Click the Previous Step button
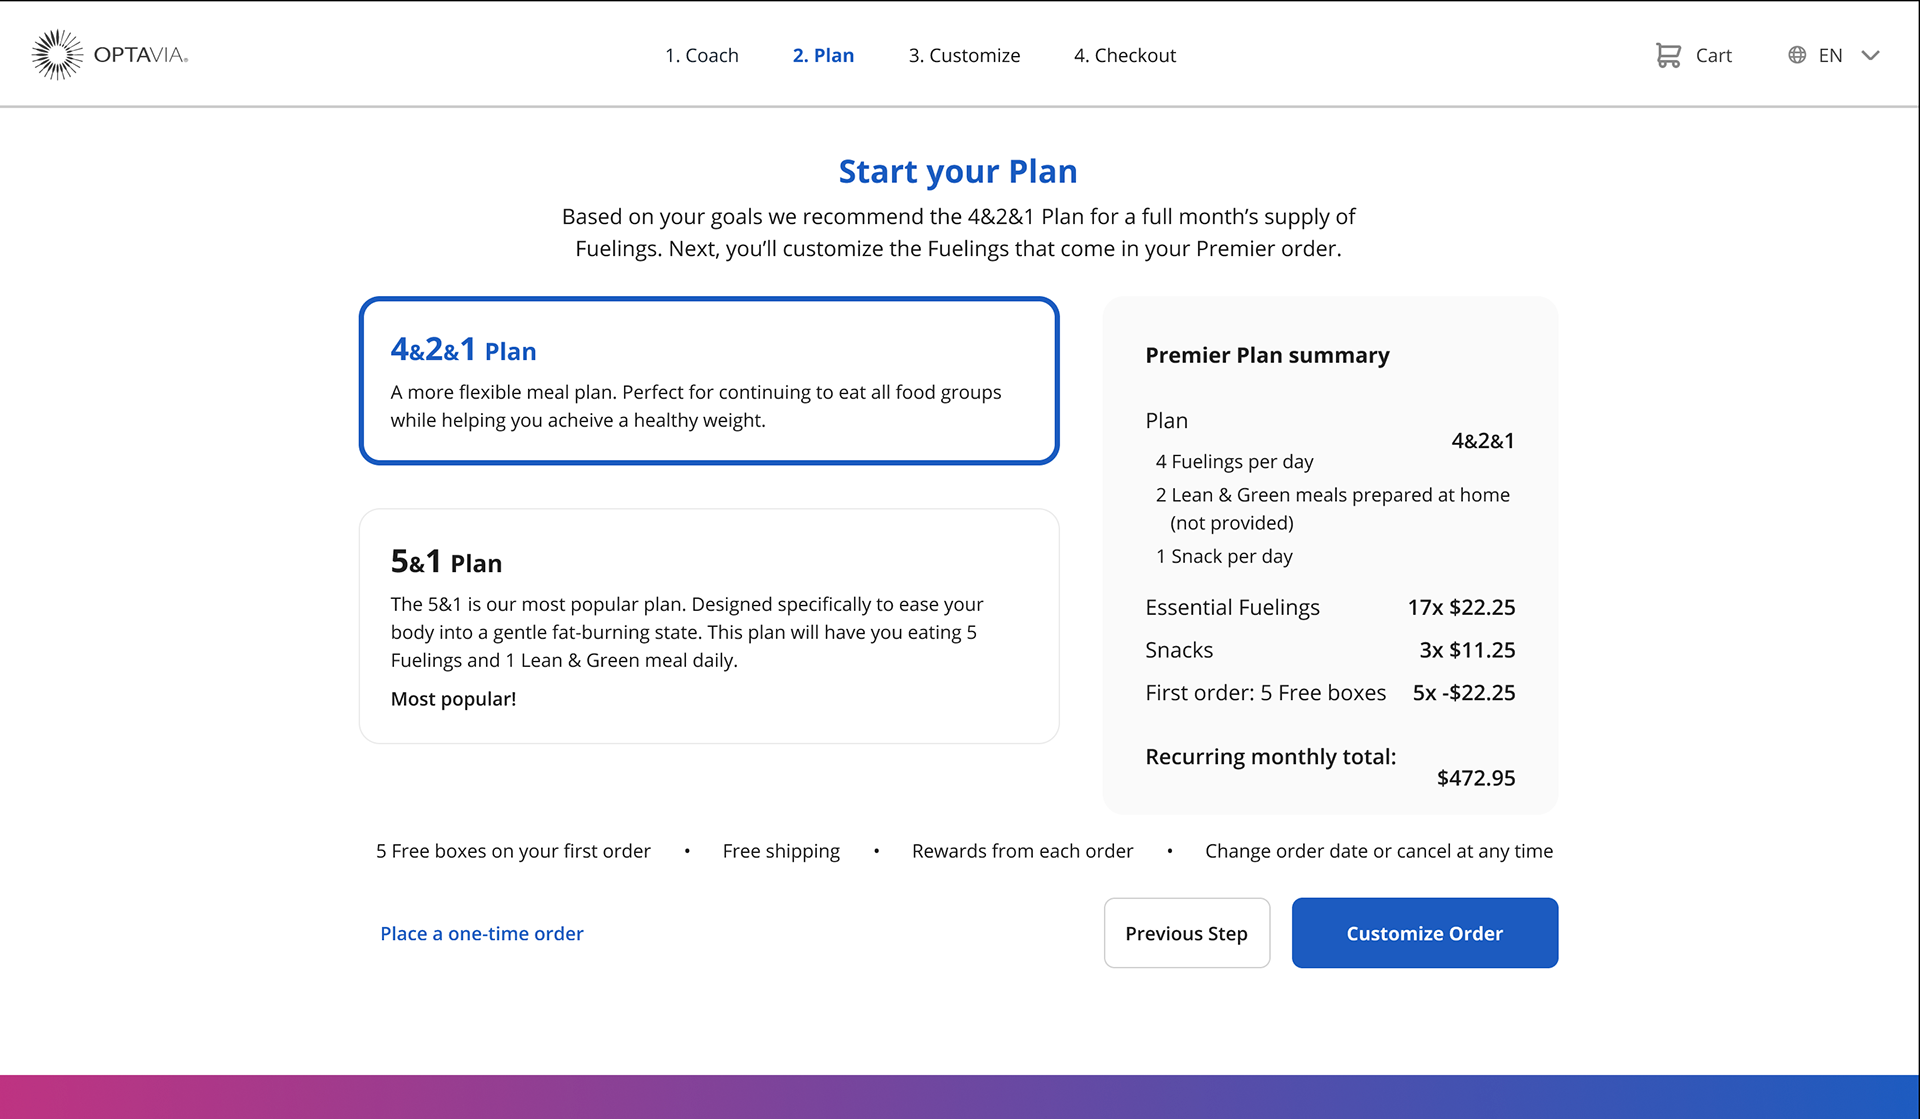The width and height of the screenshot is (1920, 1119). point(1186,933)
